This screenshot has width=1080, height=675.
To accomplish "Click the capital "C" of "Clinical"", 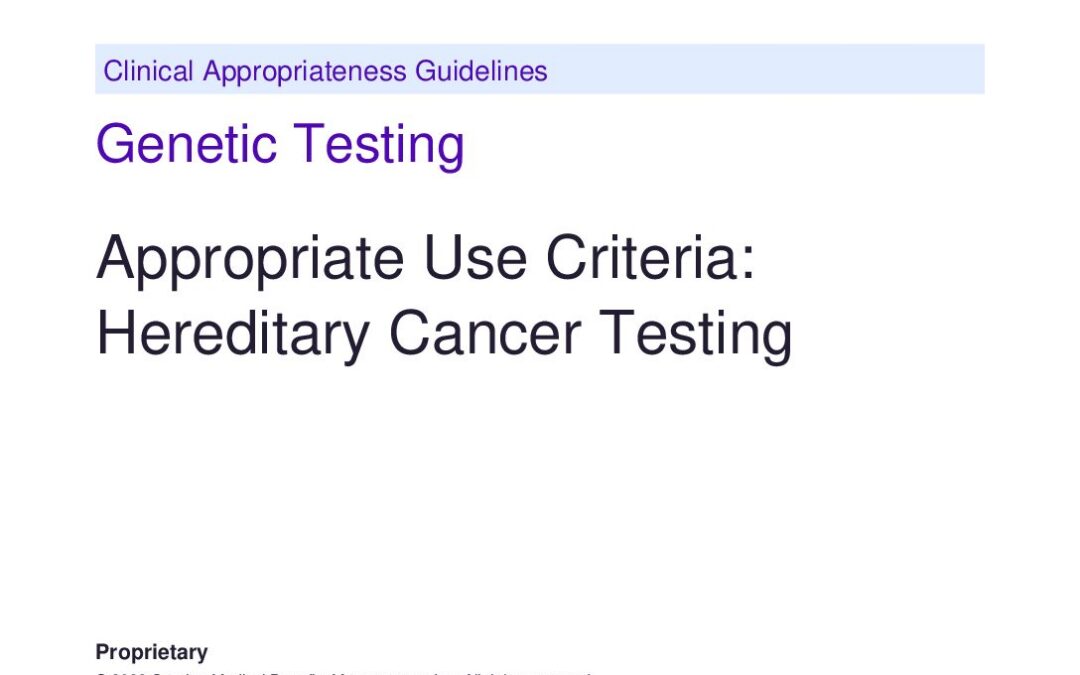I will (112, 71).
